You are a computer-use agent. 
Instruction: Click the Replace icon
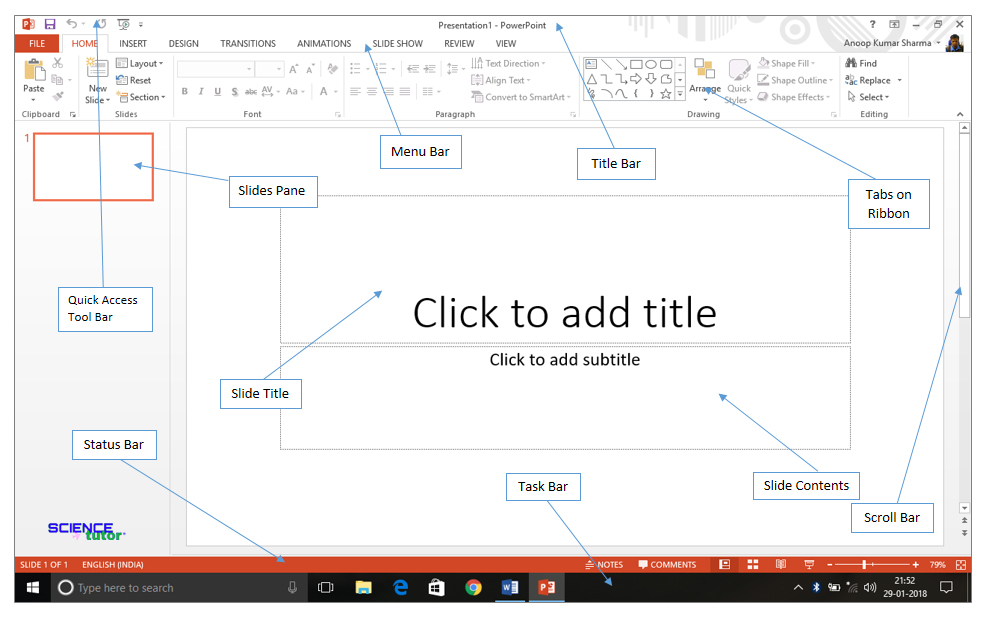[x=866, y=79]
